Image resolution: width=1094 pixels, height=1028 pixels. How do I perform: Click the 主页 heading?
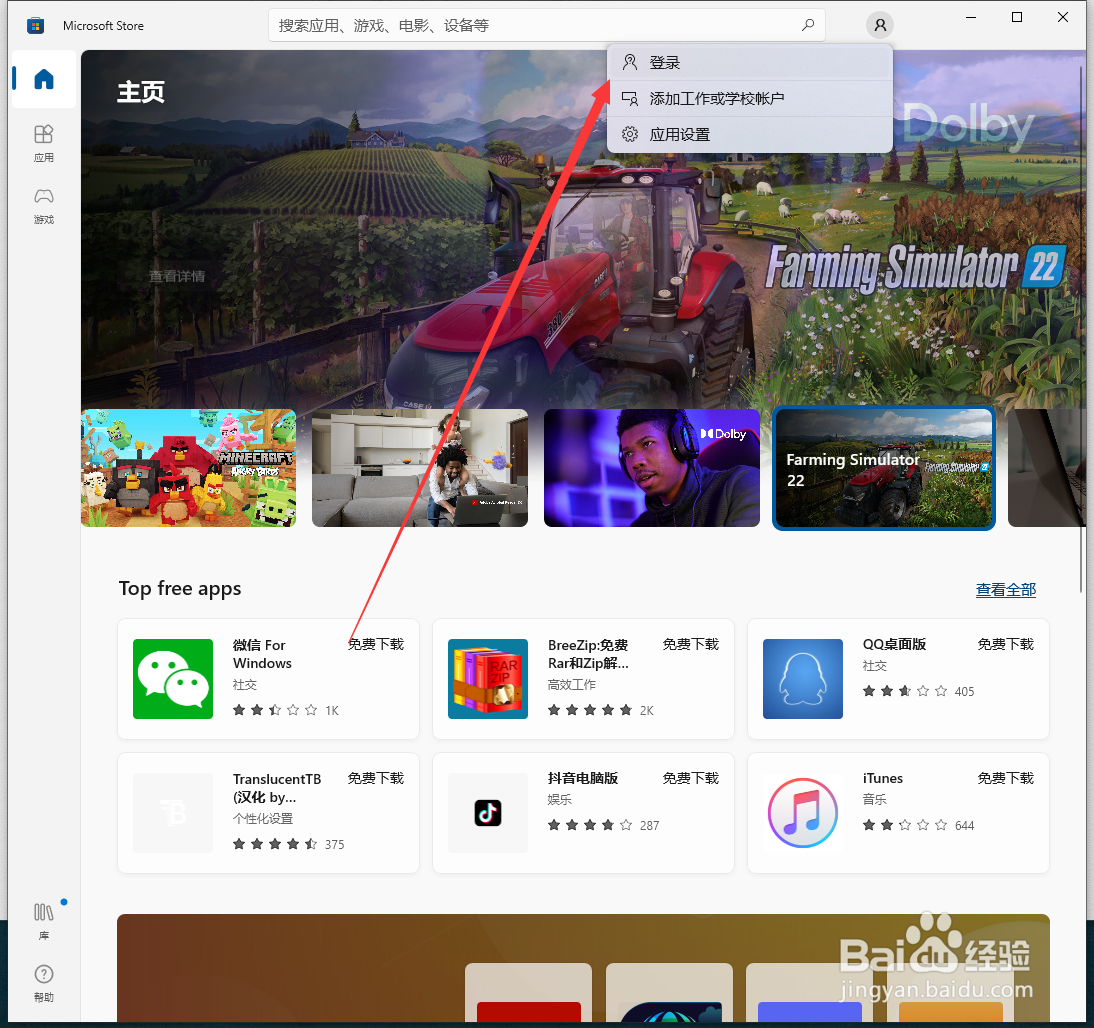click(141, 92)
